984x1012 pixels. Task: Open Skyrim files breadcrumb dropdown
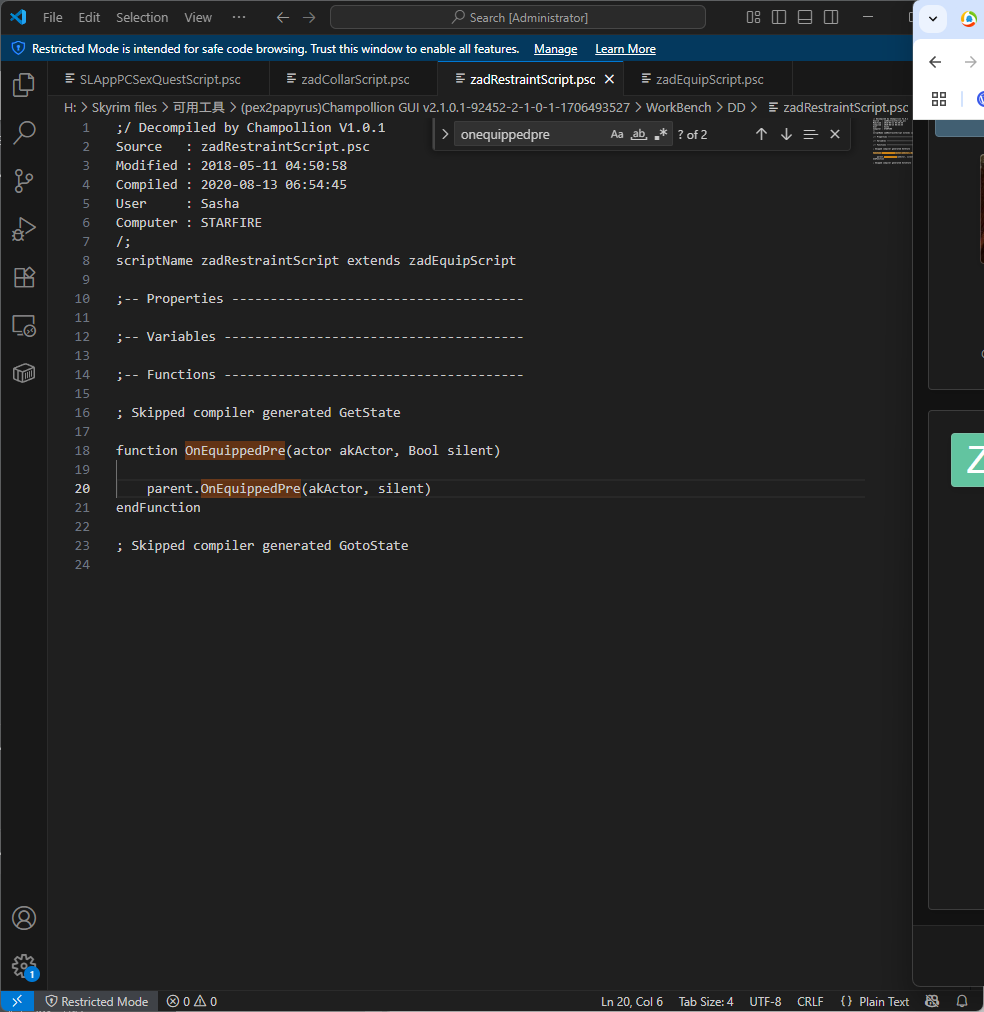tap(124, 107)
